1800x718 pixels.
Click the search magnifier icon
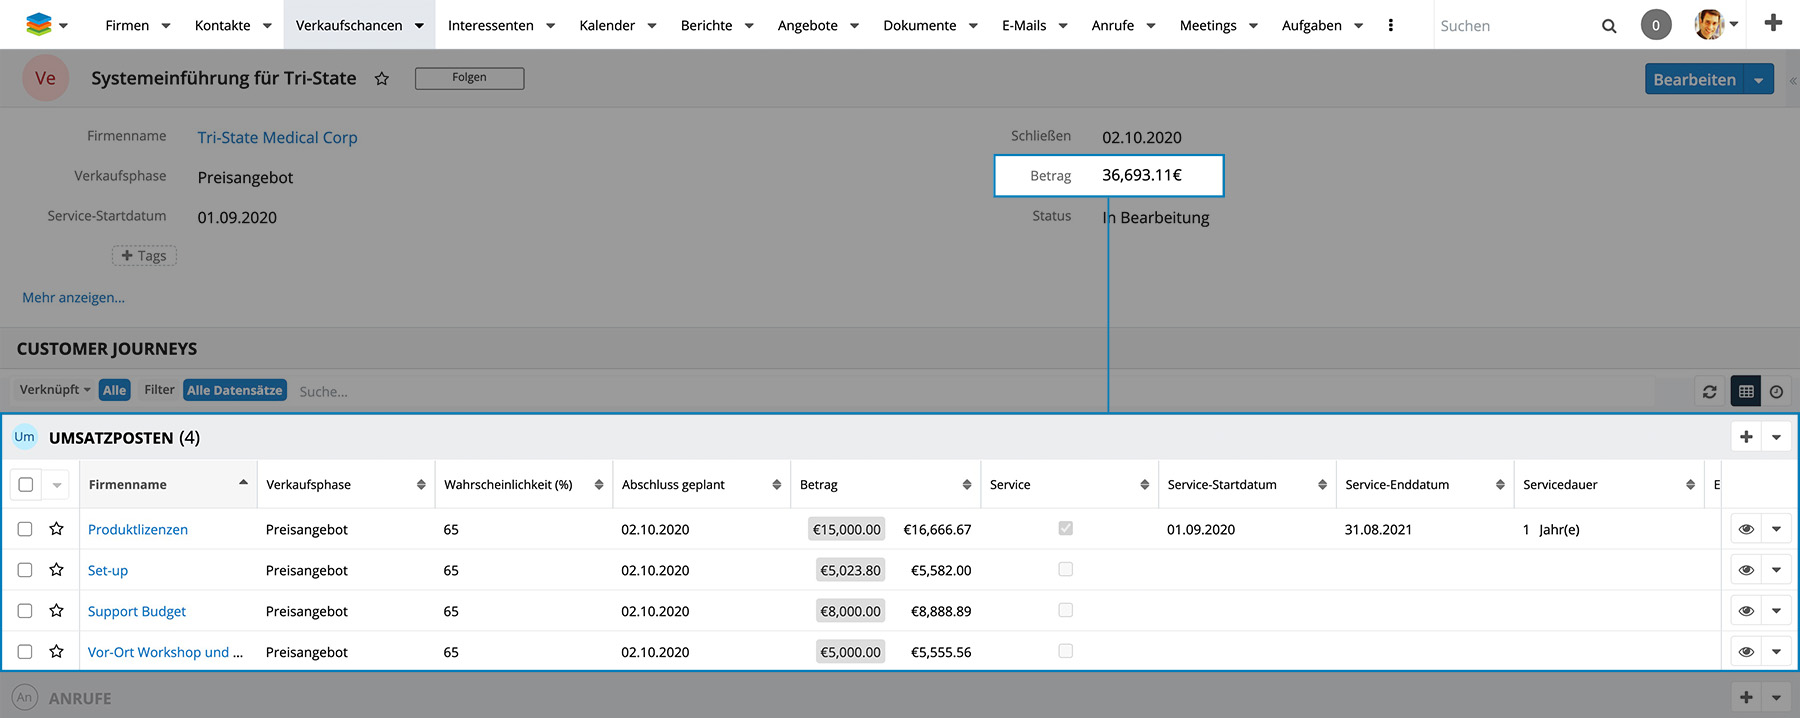(x=1609, y=26)
